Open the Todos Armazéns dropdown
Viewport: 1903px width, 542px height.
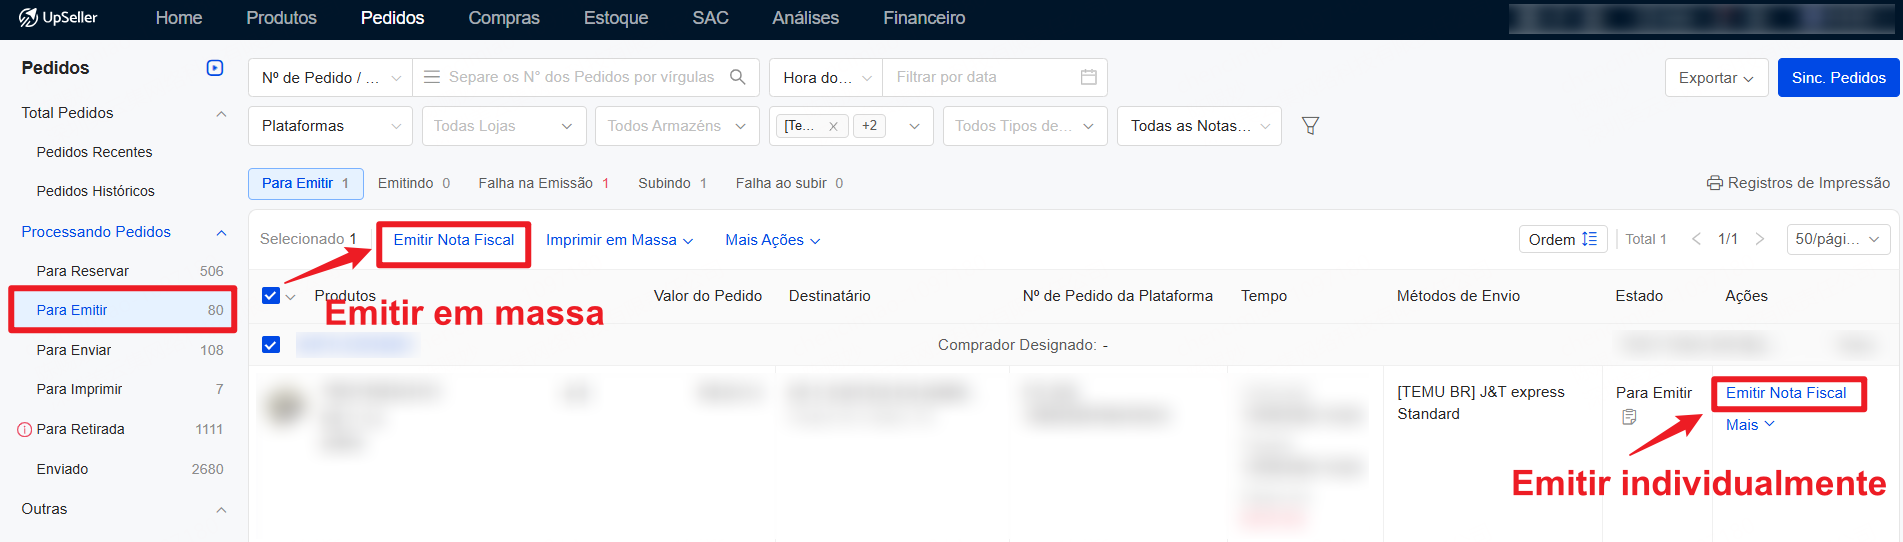677,126
